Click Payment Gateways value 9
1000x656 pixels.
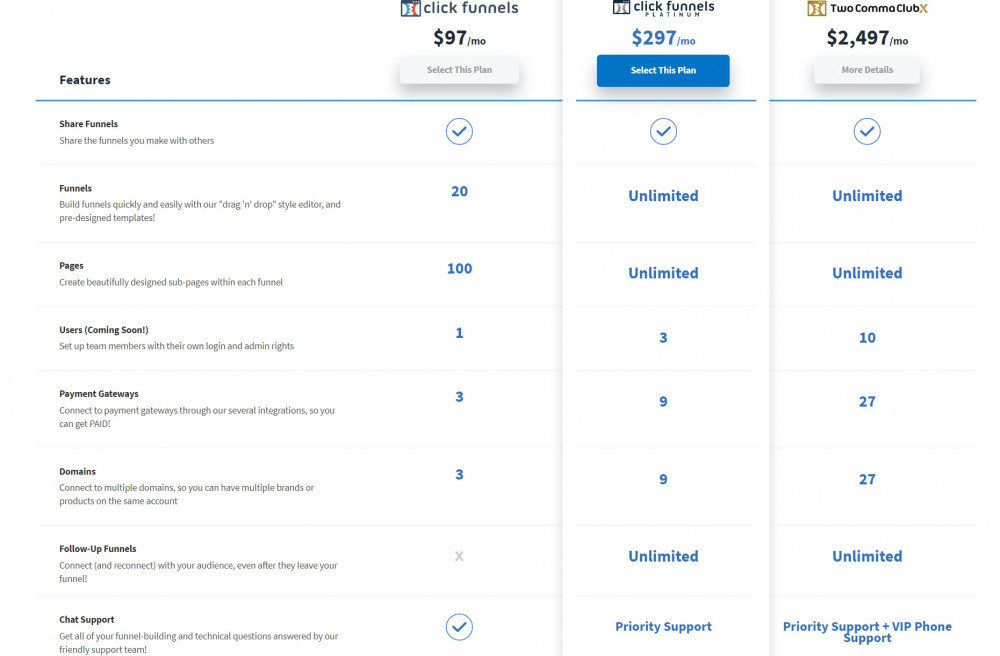point(663,401)
